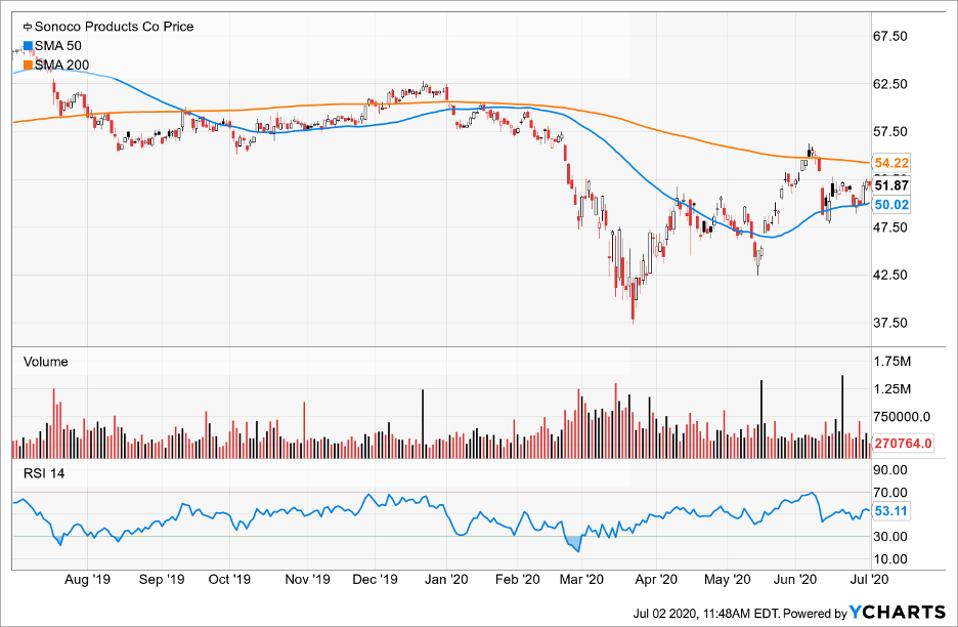Click the Sep '19 date axis label
The height and width of the screenshot is (627, 958).
click(x=161, y=579)
